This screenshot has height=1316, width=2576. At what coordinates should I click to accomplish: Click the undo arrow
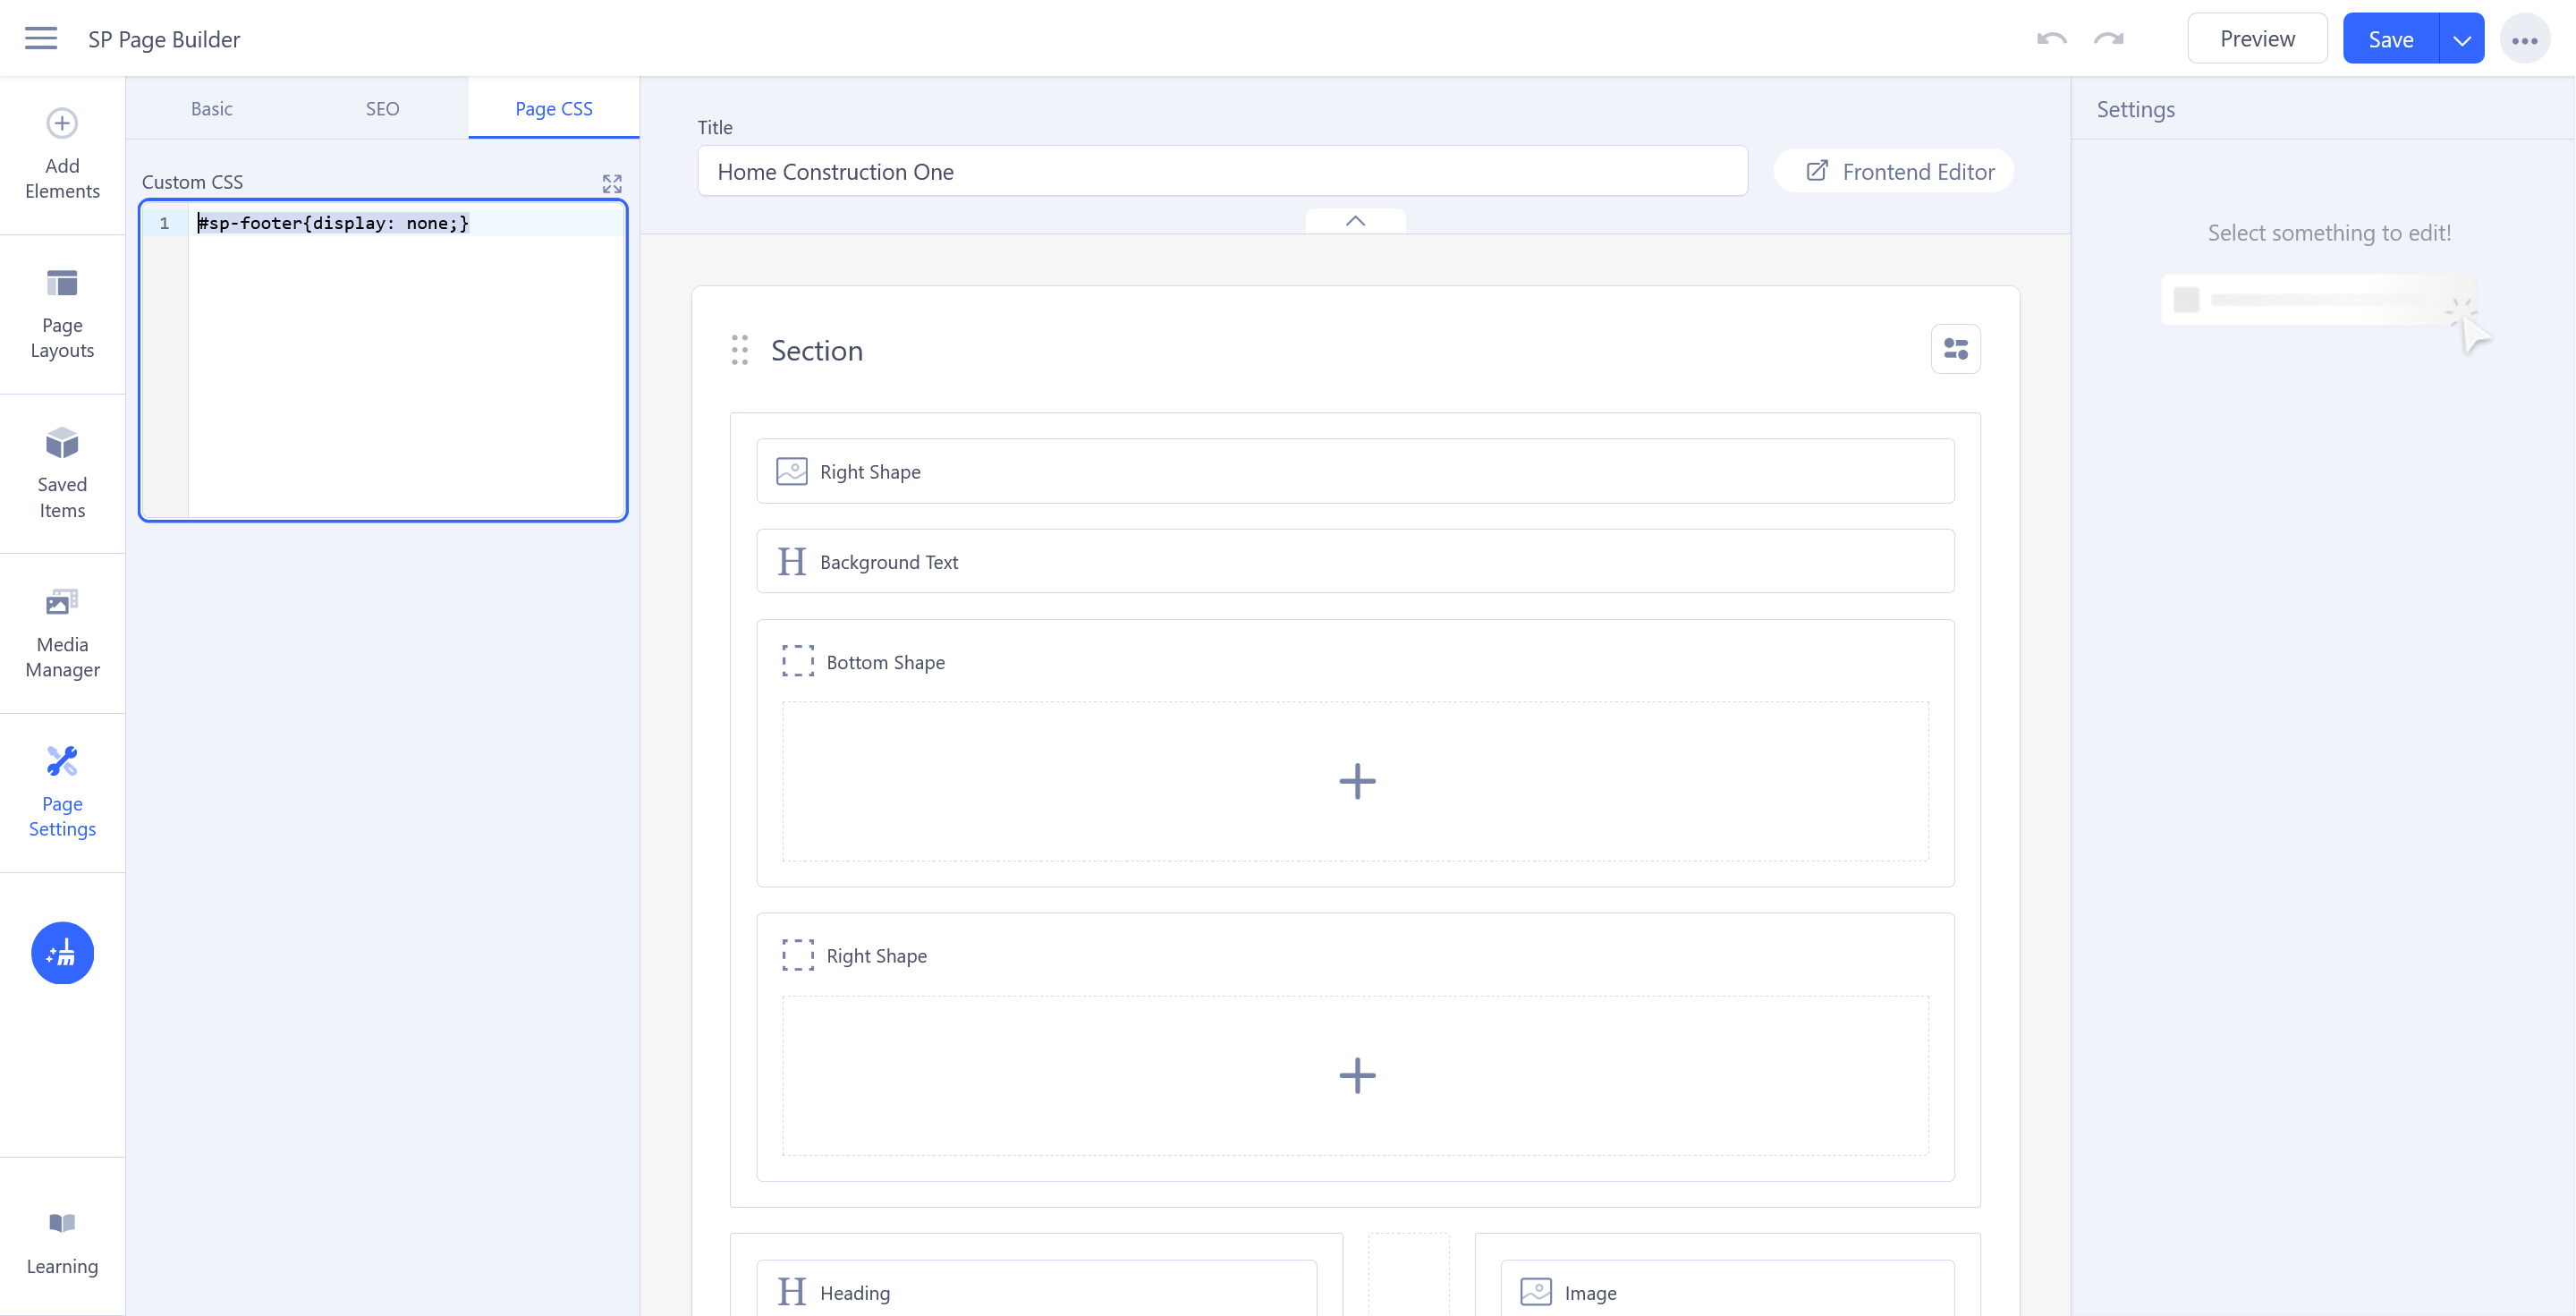pyautogui.click(x=2051, y=39)
